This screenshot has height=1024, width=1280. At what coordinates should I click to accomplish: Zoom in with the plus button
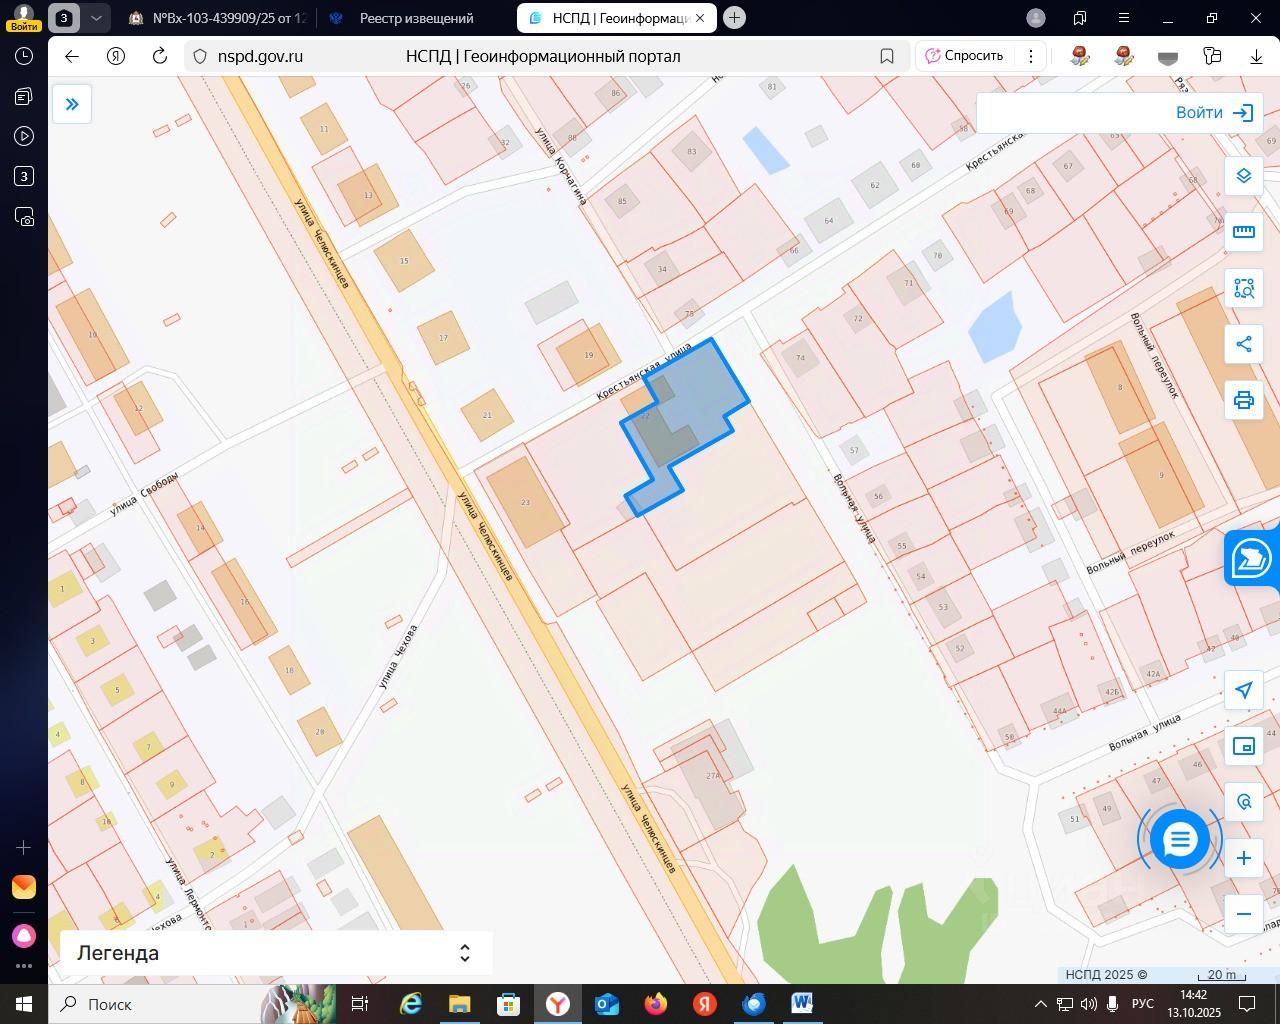[x=1243, y=858]
